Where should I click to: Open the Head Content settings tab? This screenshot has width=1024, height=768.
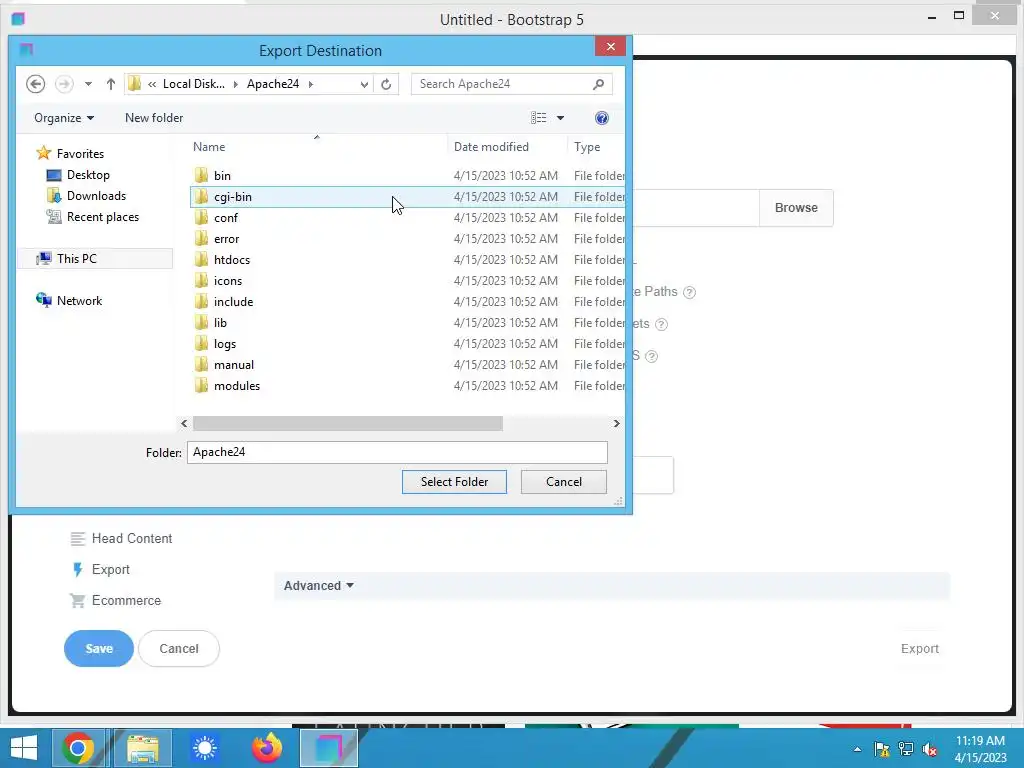121,539
